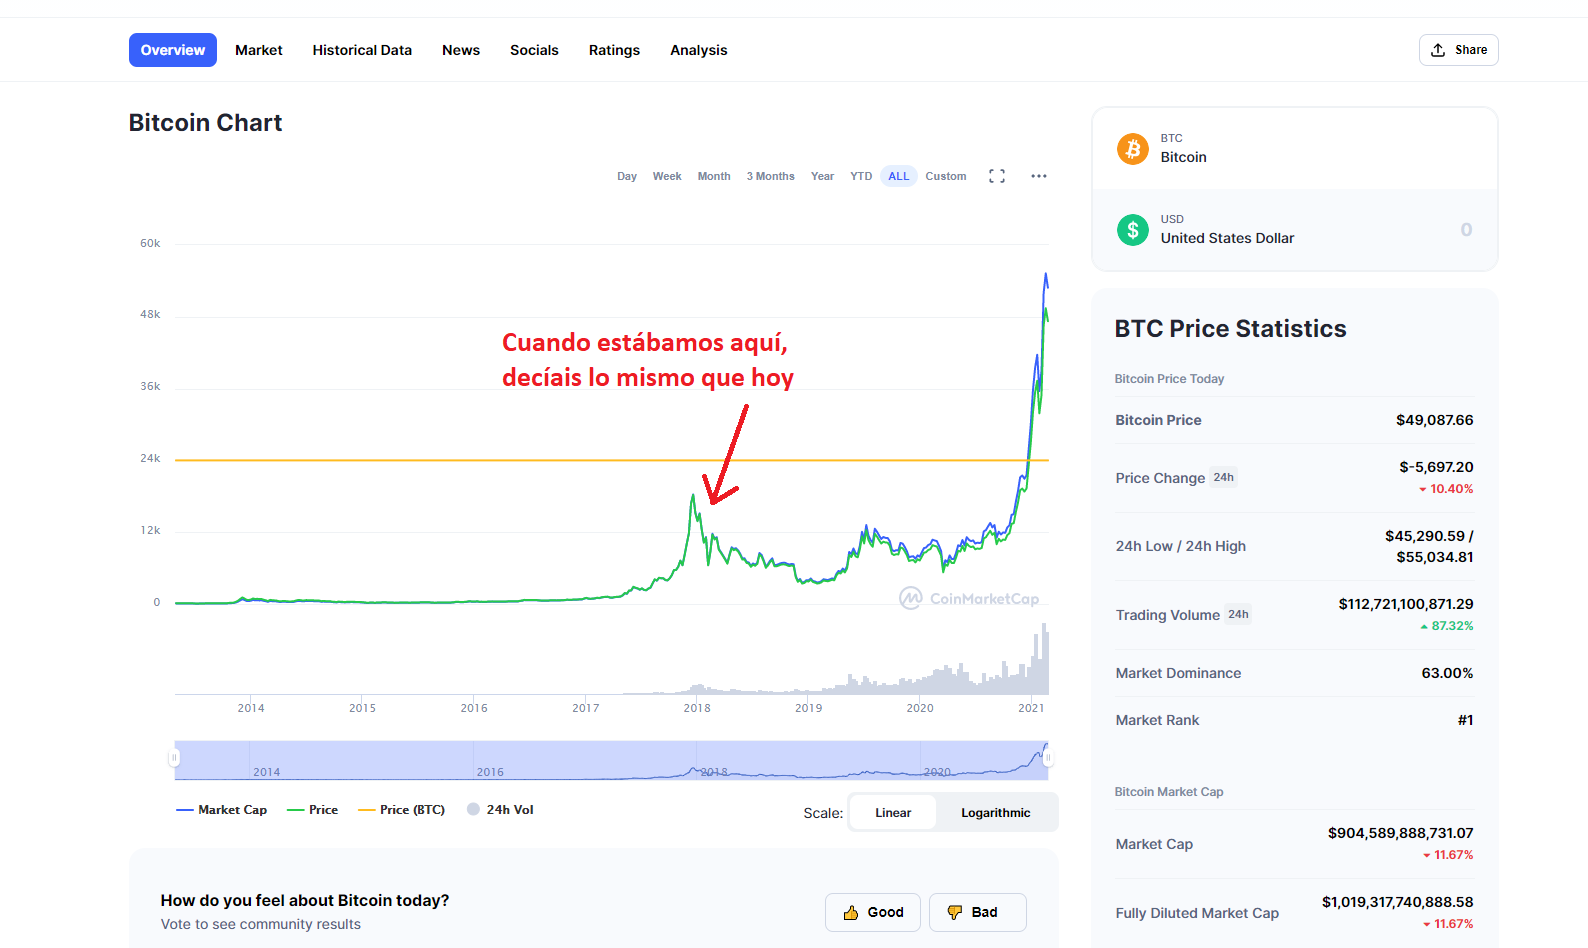Screen dimensions: 1588x948
Task: Click the fullscreen chart icon
Action: pos(997,176)
